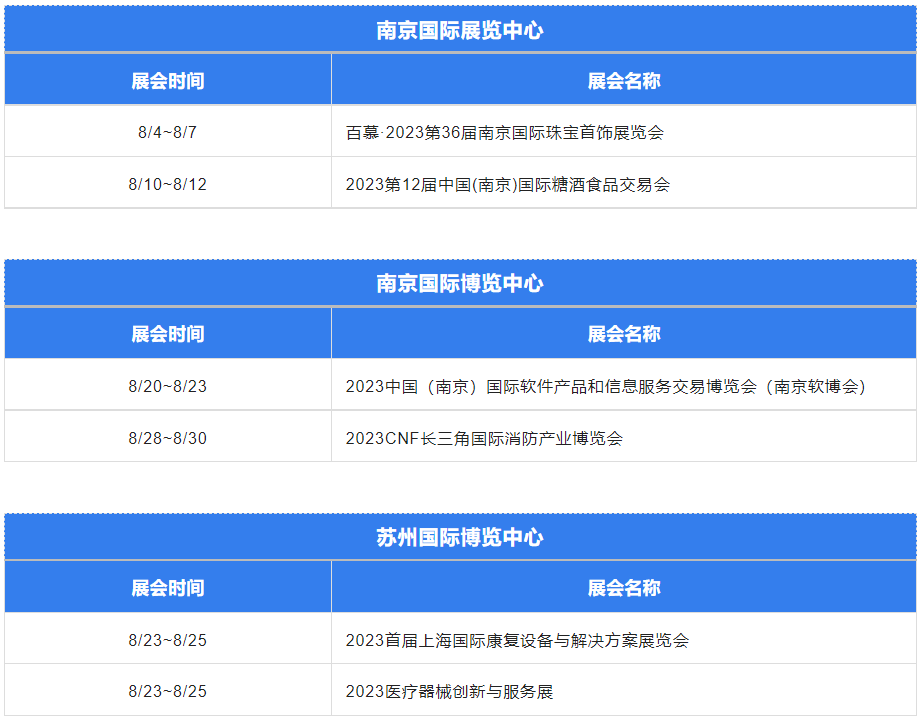
Task: Click 8/23~8/25 date in 医疗器械创新 row
Action: point(168,691)
